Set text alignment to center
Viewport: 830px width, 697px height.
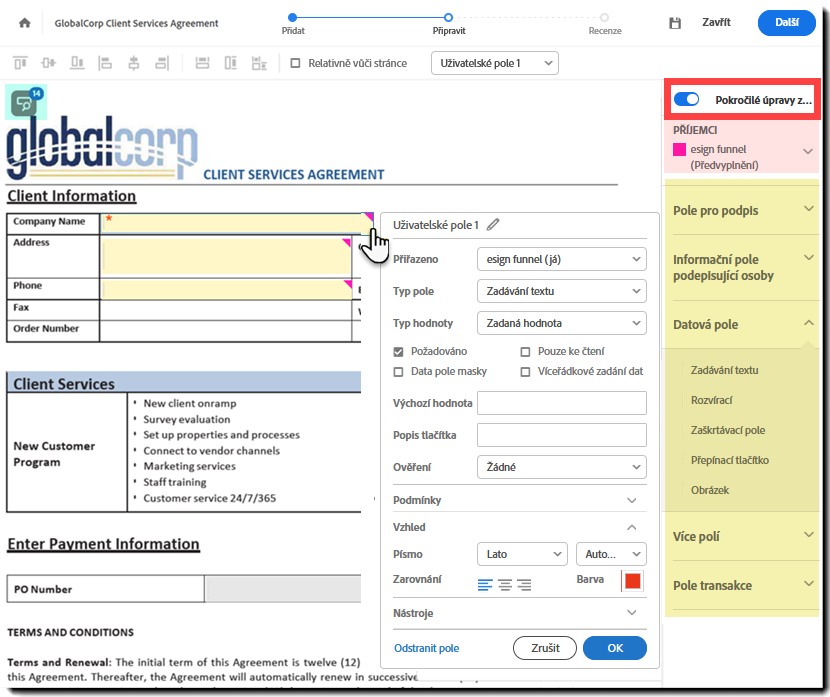click(504, 584)
